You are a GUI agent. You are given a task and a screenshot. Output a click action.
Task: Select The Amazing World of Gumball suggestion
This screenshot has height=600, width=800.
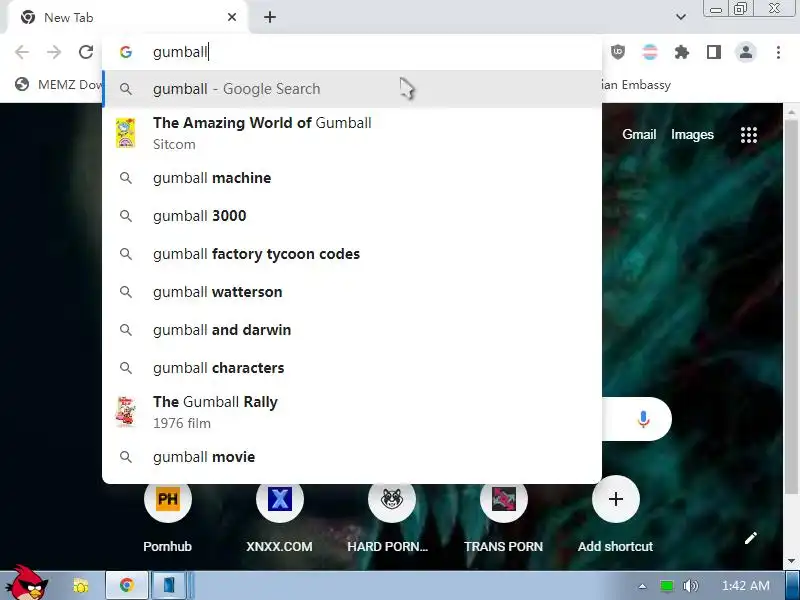pyautogui.click(x=352, y=133)
